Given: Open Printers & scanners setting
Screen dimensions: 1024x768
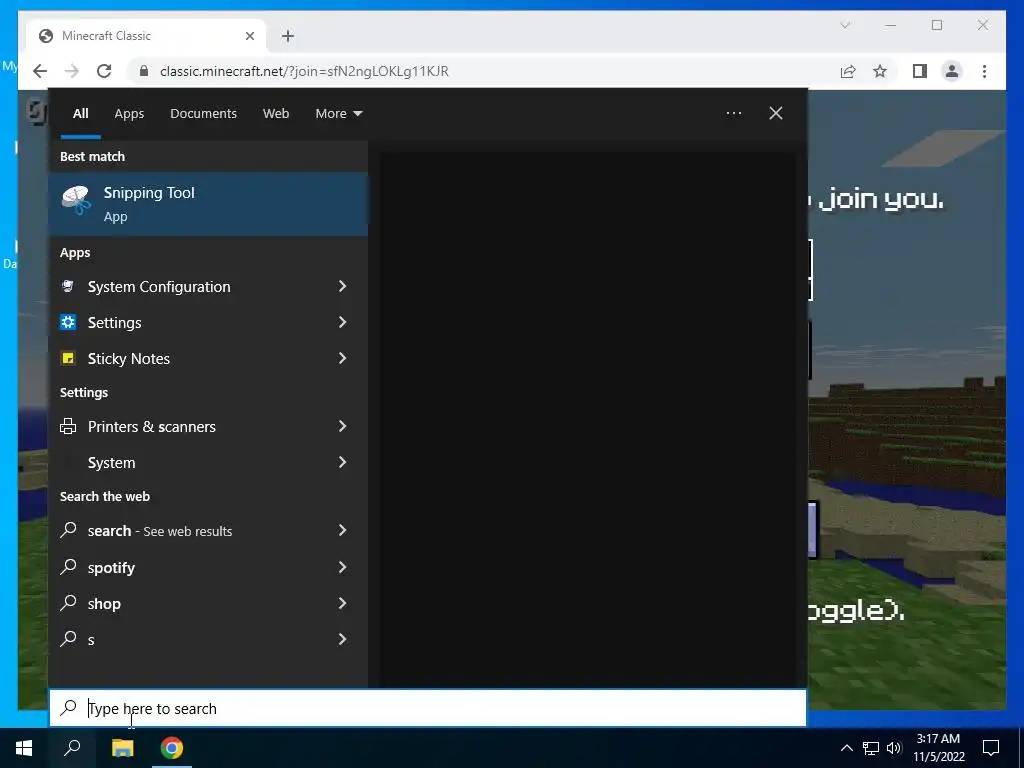Looking at the screenshot, I should 208,426.
